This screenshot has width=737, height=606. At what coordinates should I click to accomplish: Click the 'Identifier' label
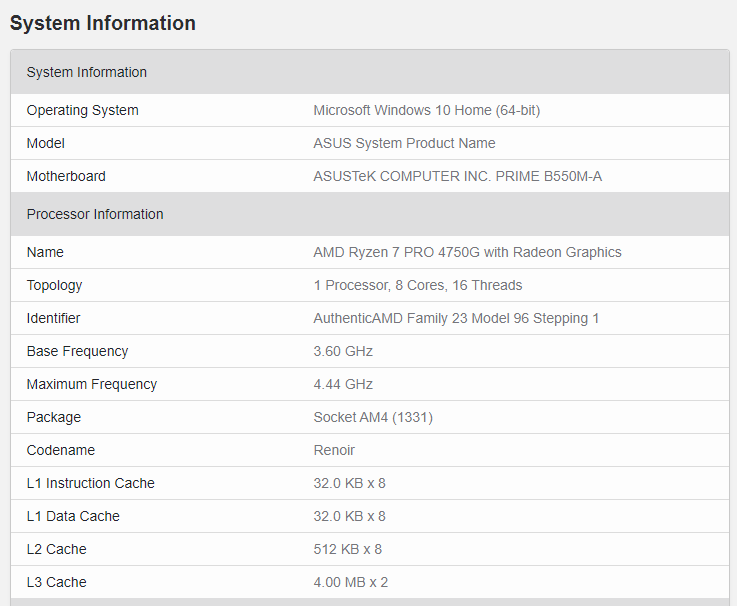[54, 318]
